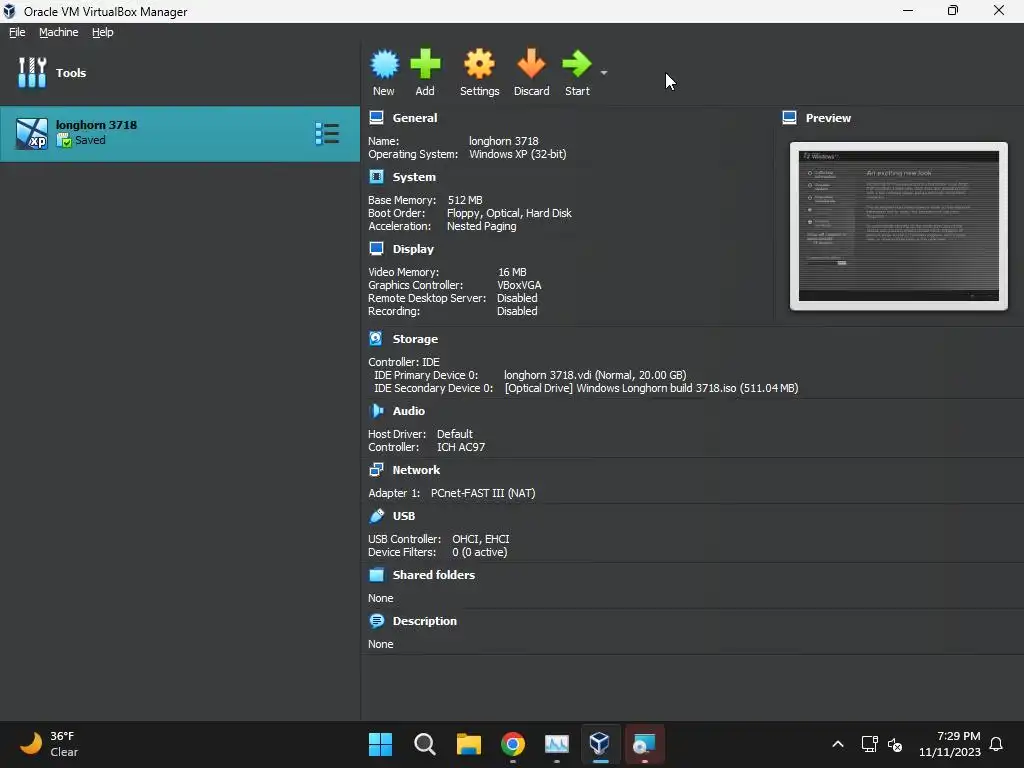Screen dimensions: 1024x768
Task: Click the muted volume tray icon
Action: pyautogui.click(x=895, y=744)
